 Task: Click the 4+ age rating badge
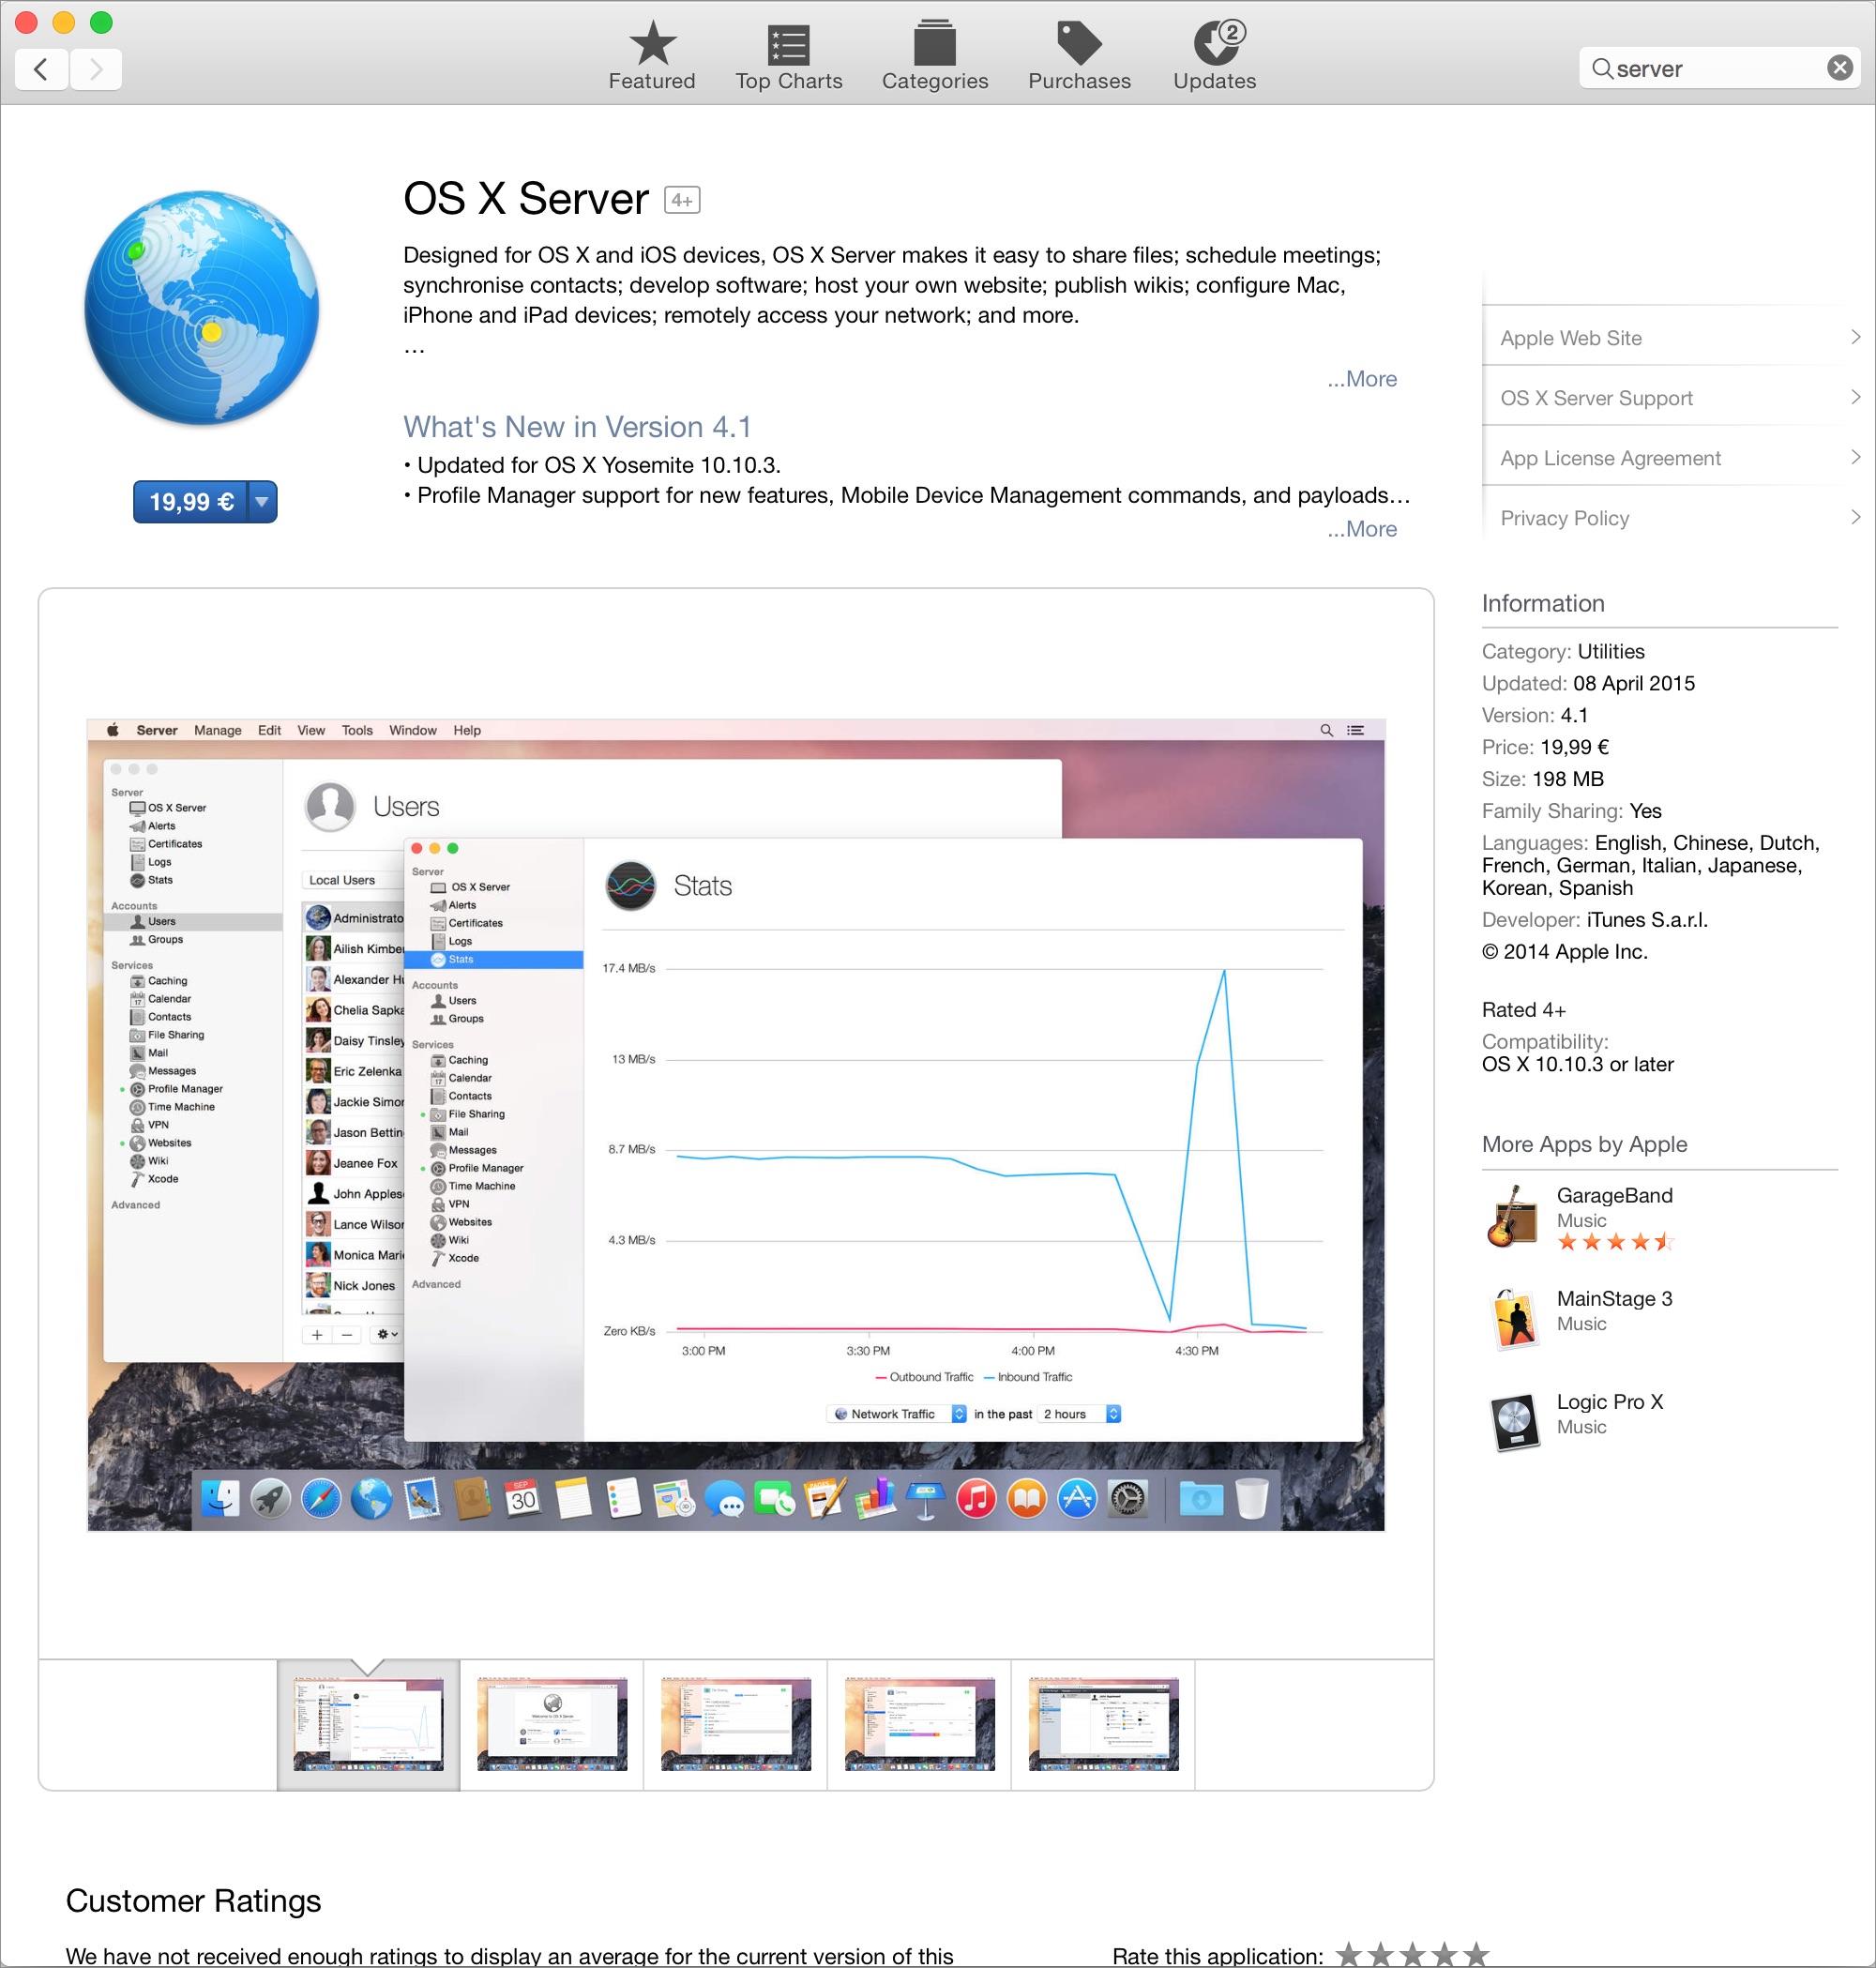[x=682, y=200]
